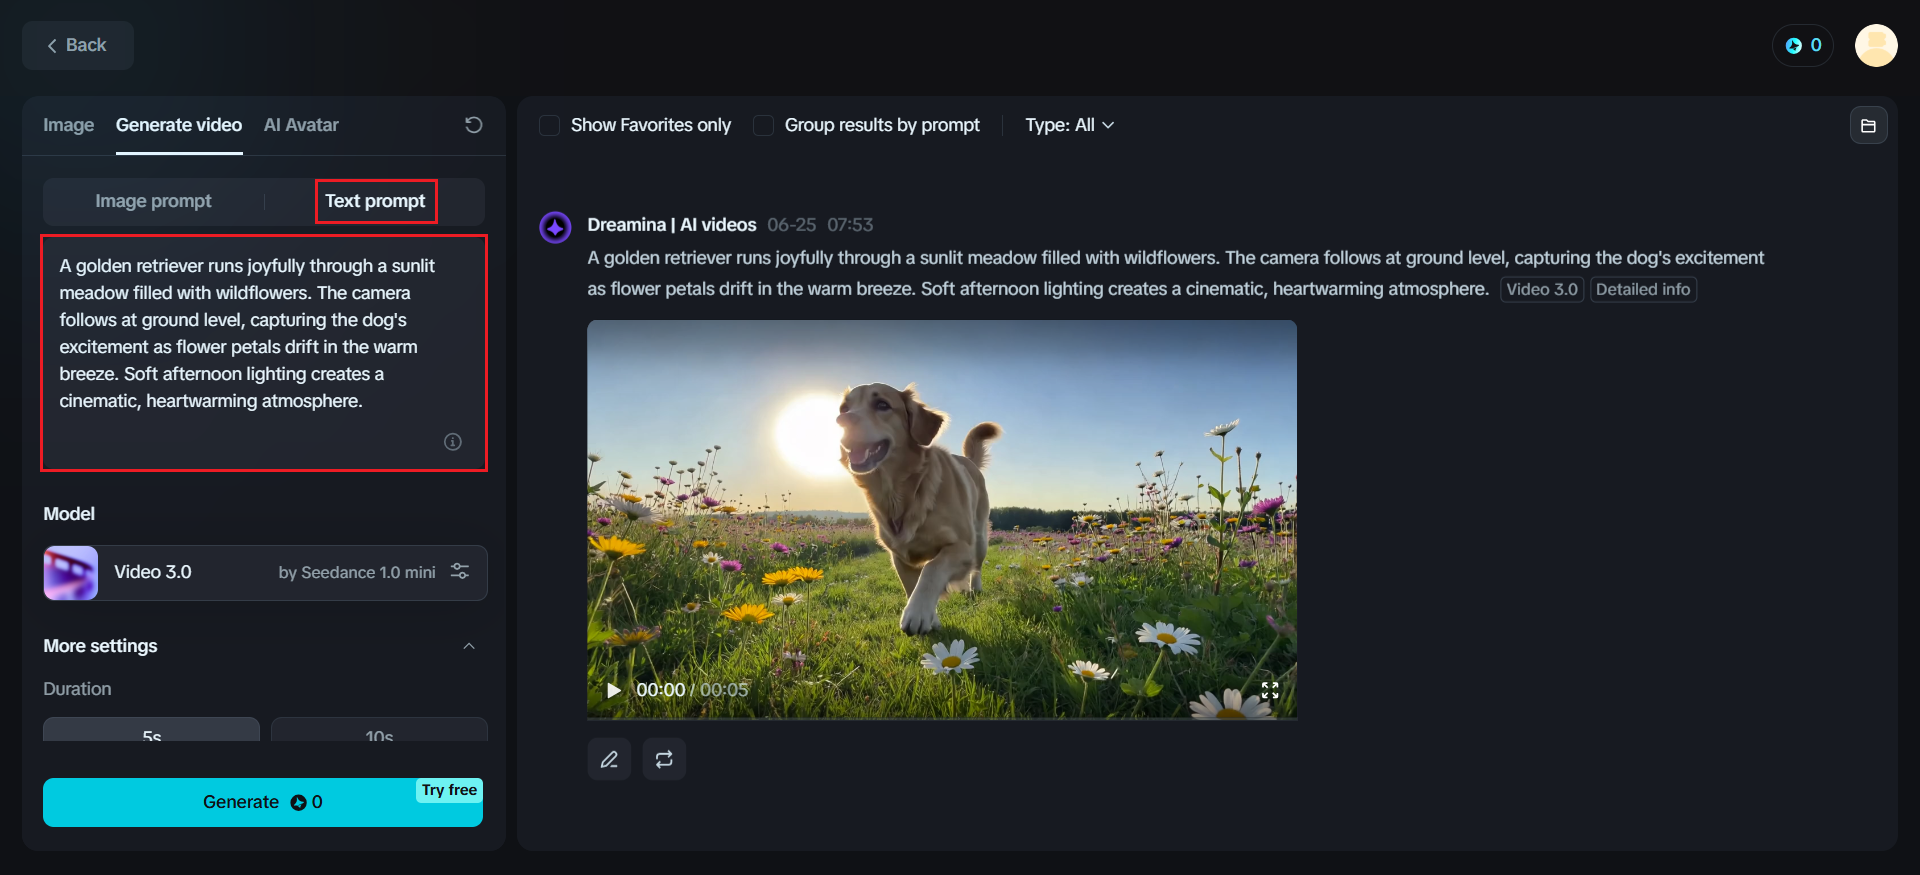Play the golden retriever video

click(614, 690)
